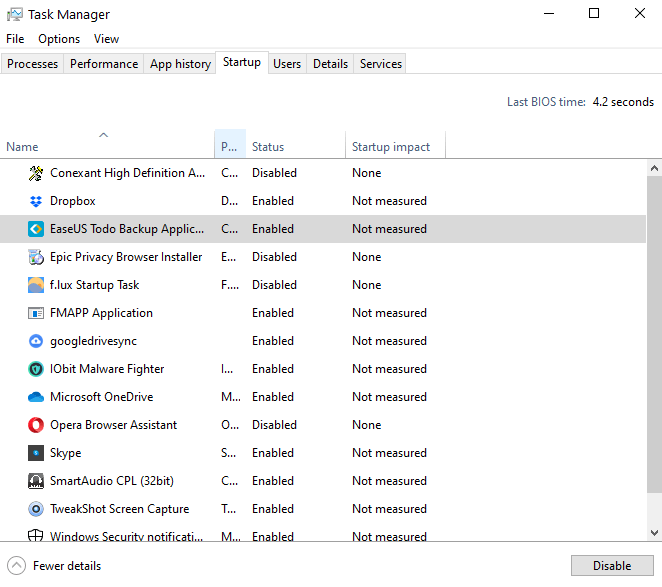Click the scrollbar up arrow
Viewport: 662px width, 587px height.
click(x=654, y=168)
